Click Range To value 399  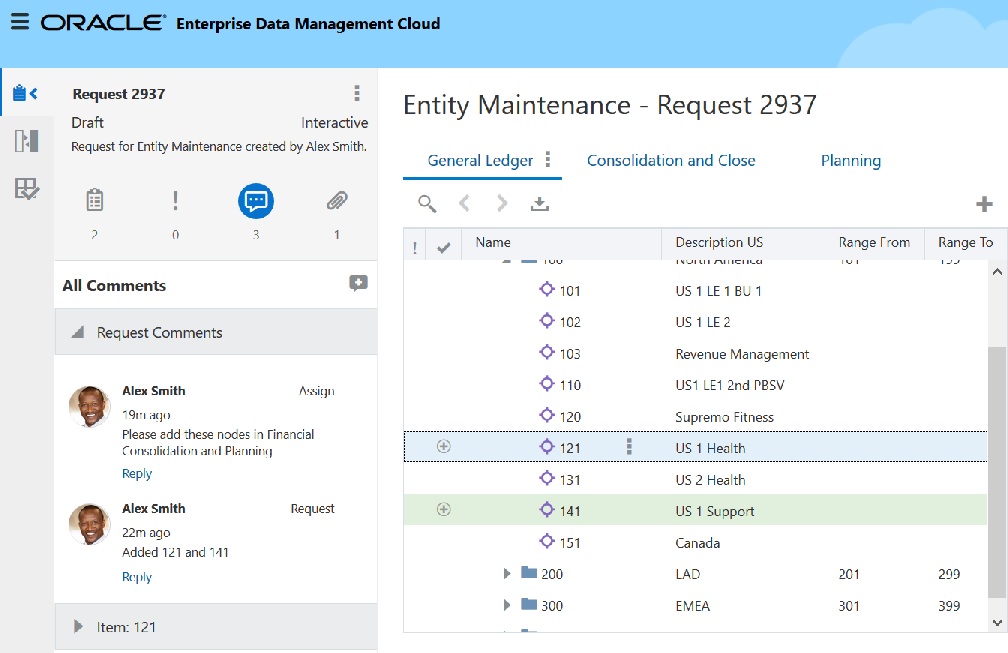pos(949,605)
